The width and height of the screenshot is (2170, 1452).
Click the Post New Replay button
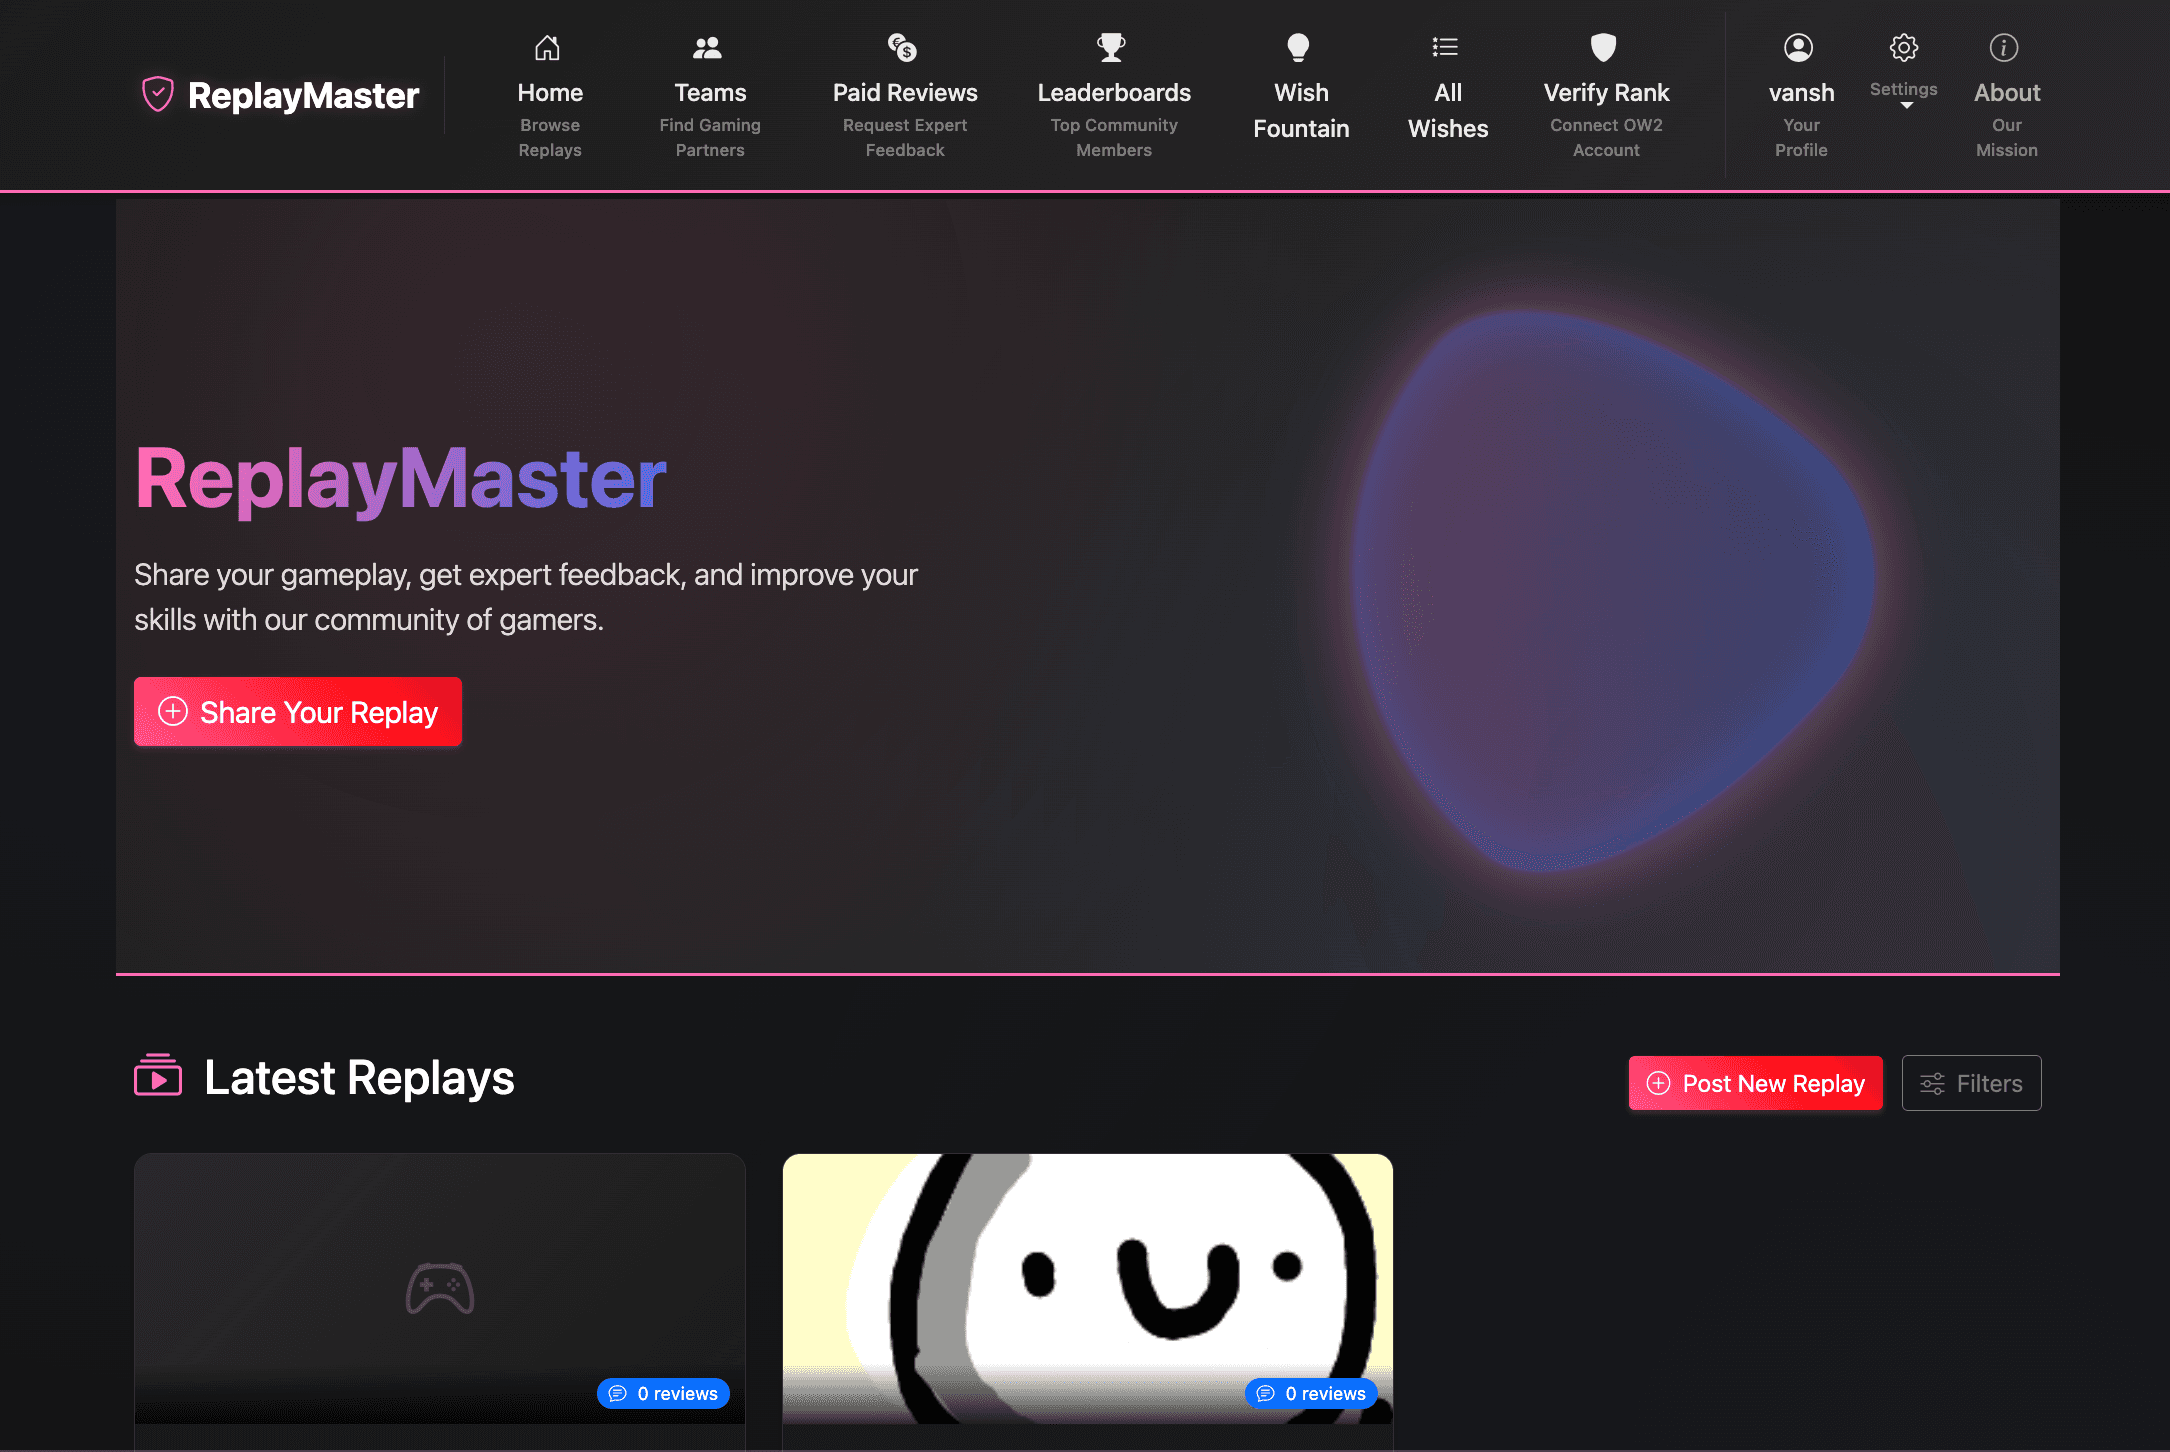tap(1754, 1083)
